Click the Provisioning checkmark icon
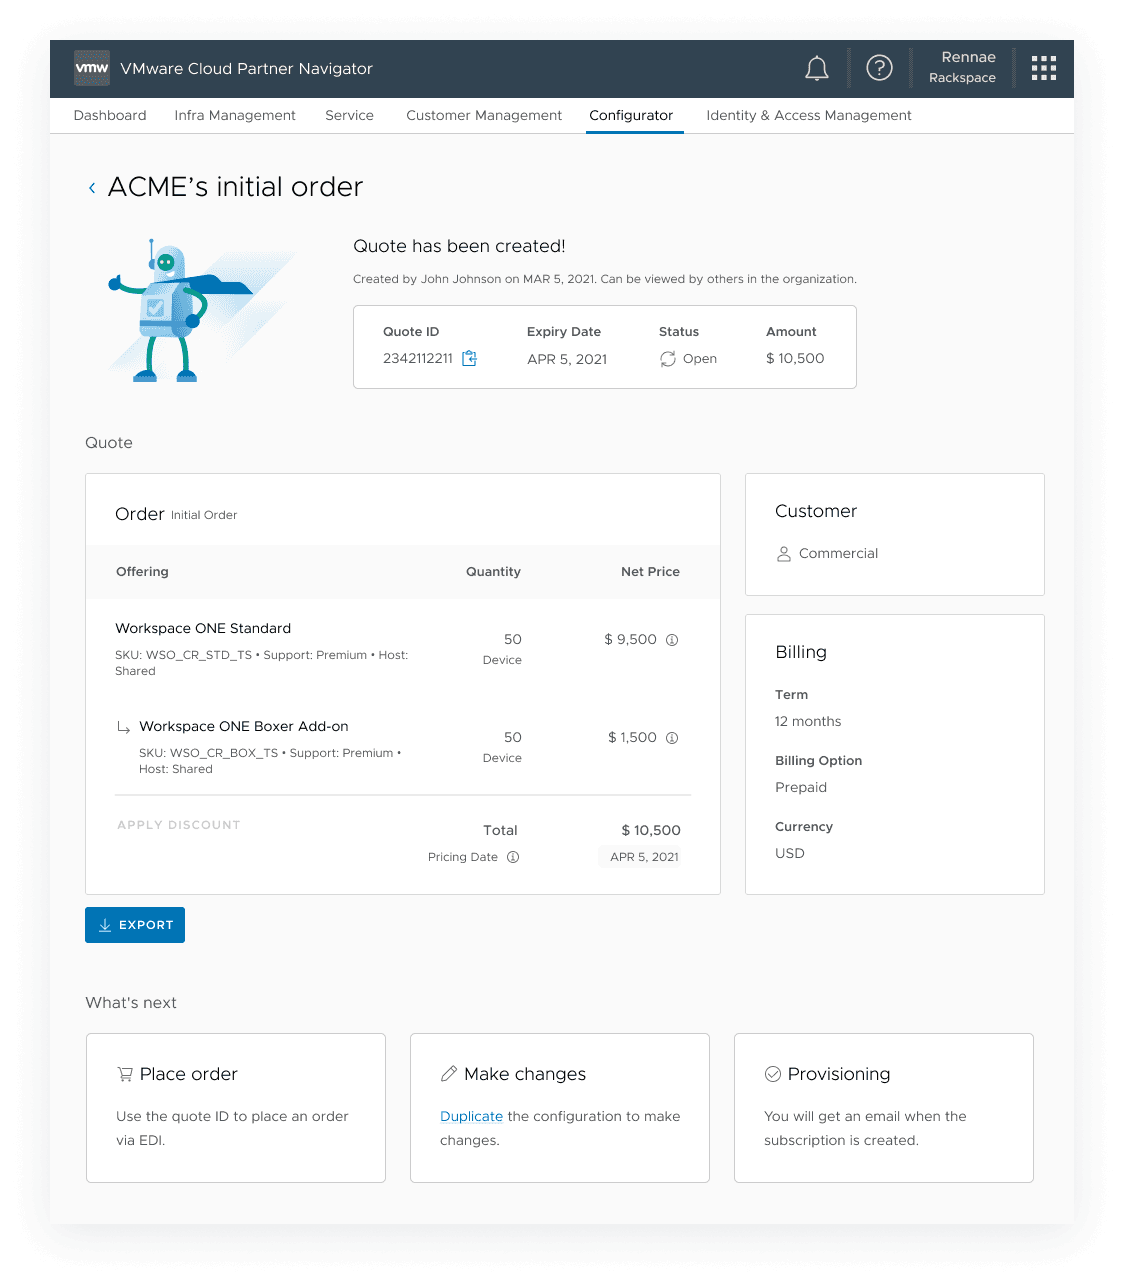Image resolution: width=1124 pixels, height=1284 pixels. (x=773, y=1074)
